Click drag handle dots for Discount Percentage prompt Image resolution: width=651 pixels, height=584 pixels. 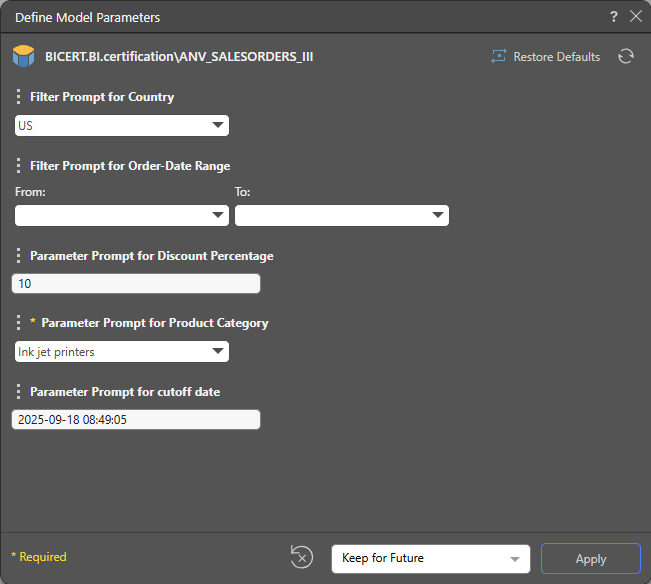pyautogui.click(x=19, y=255)
